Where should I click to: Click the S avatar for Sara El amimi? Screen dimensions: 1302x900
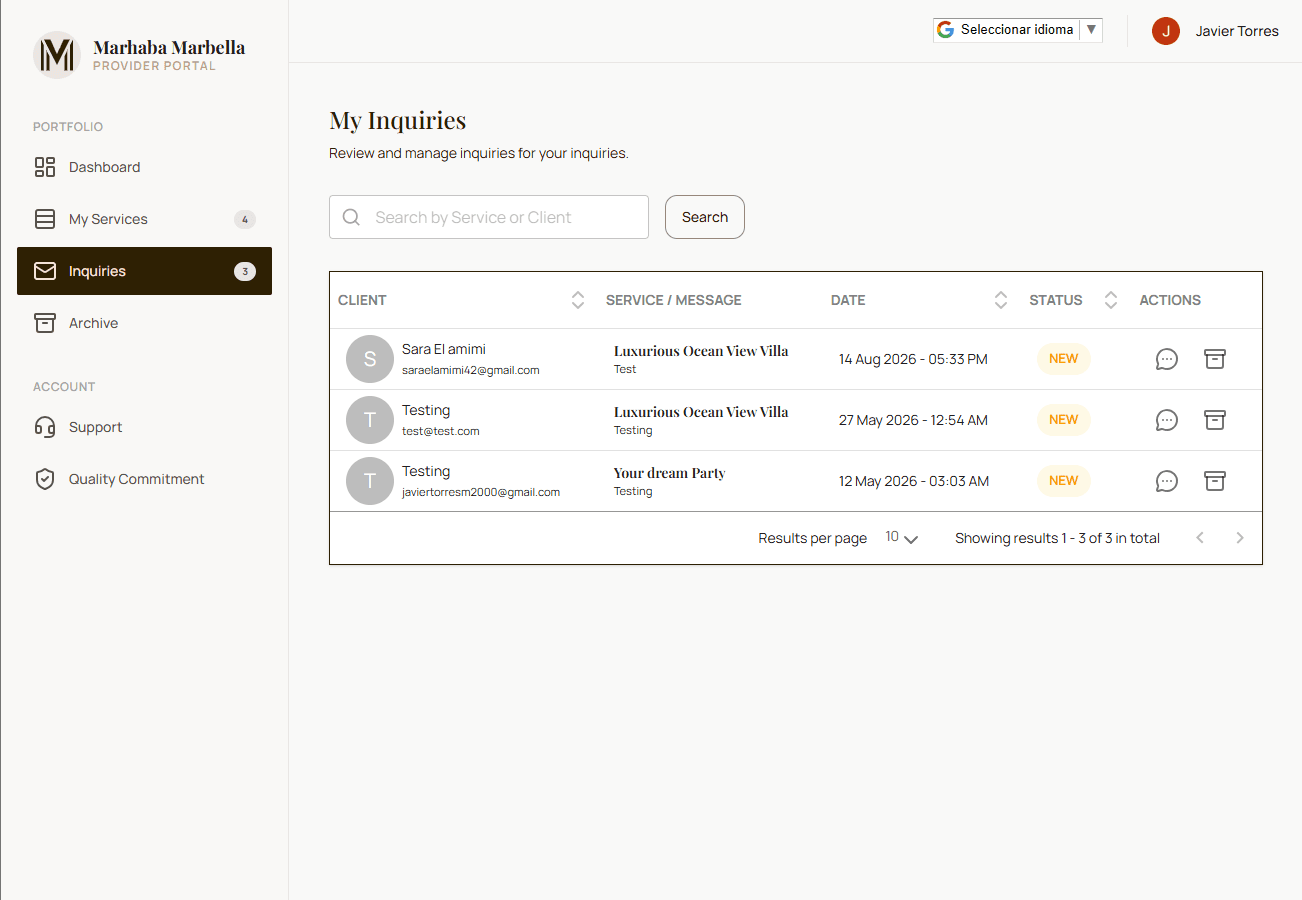tap(370, 359)
